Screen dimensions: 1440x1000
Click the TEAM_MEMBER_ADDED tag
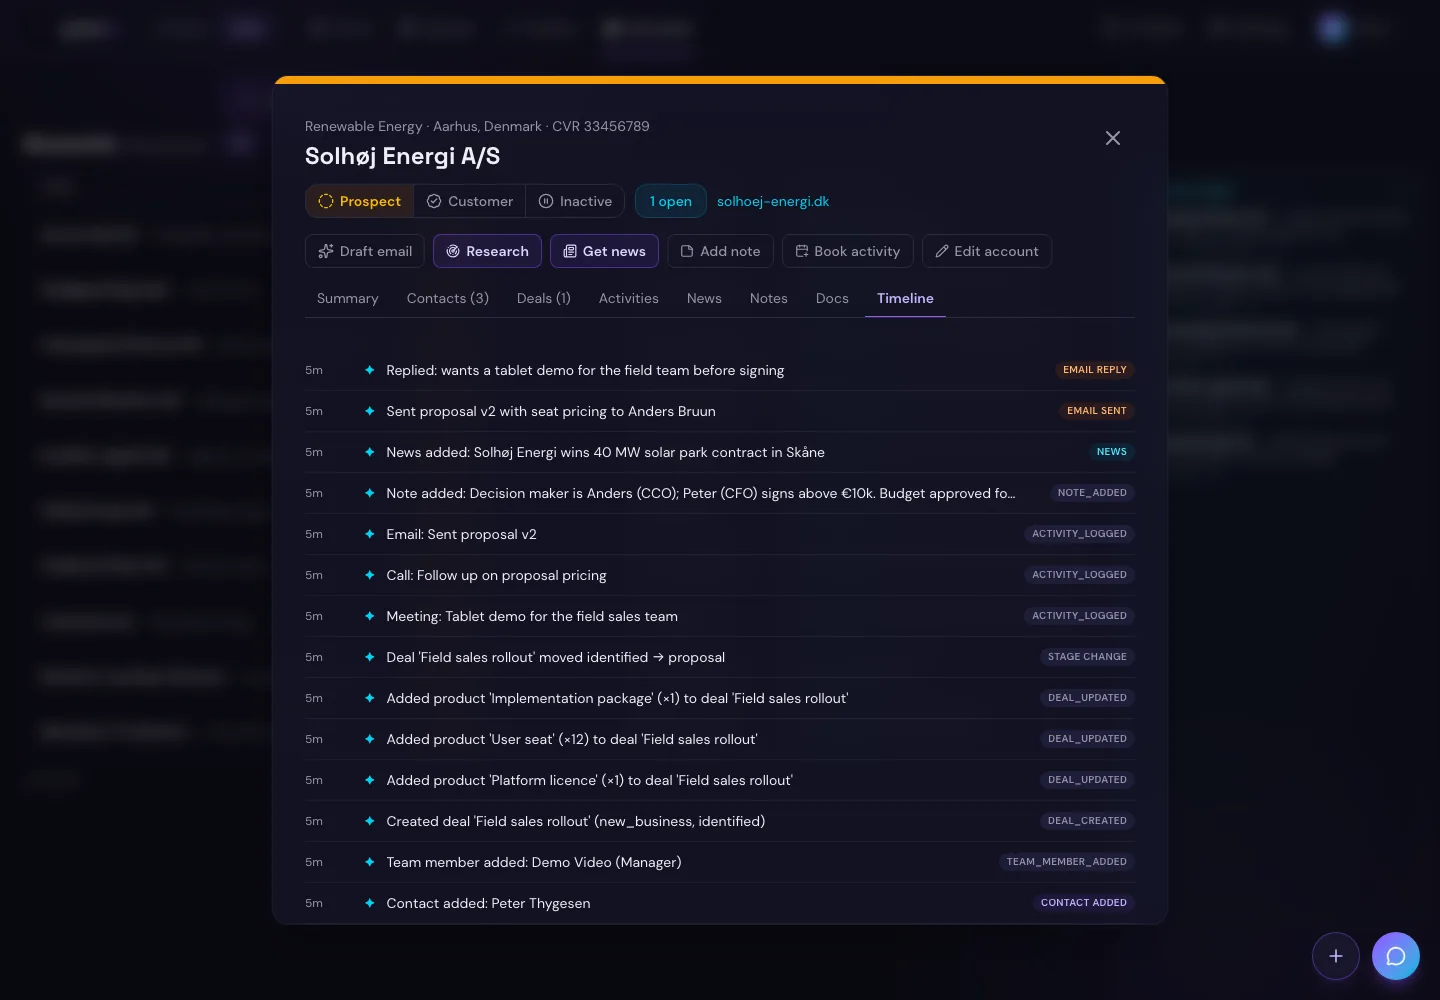click(1066, 862)
